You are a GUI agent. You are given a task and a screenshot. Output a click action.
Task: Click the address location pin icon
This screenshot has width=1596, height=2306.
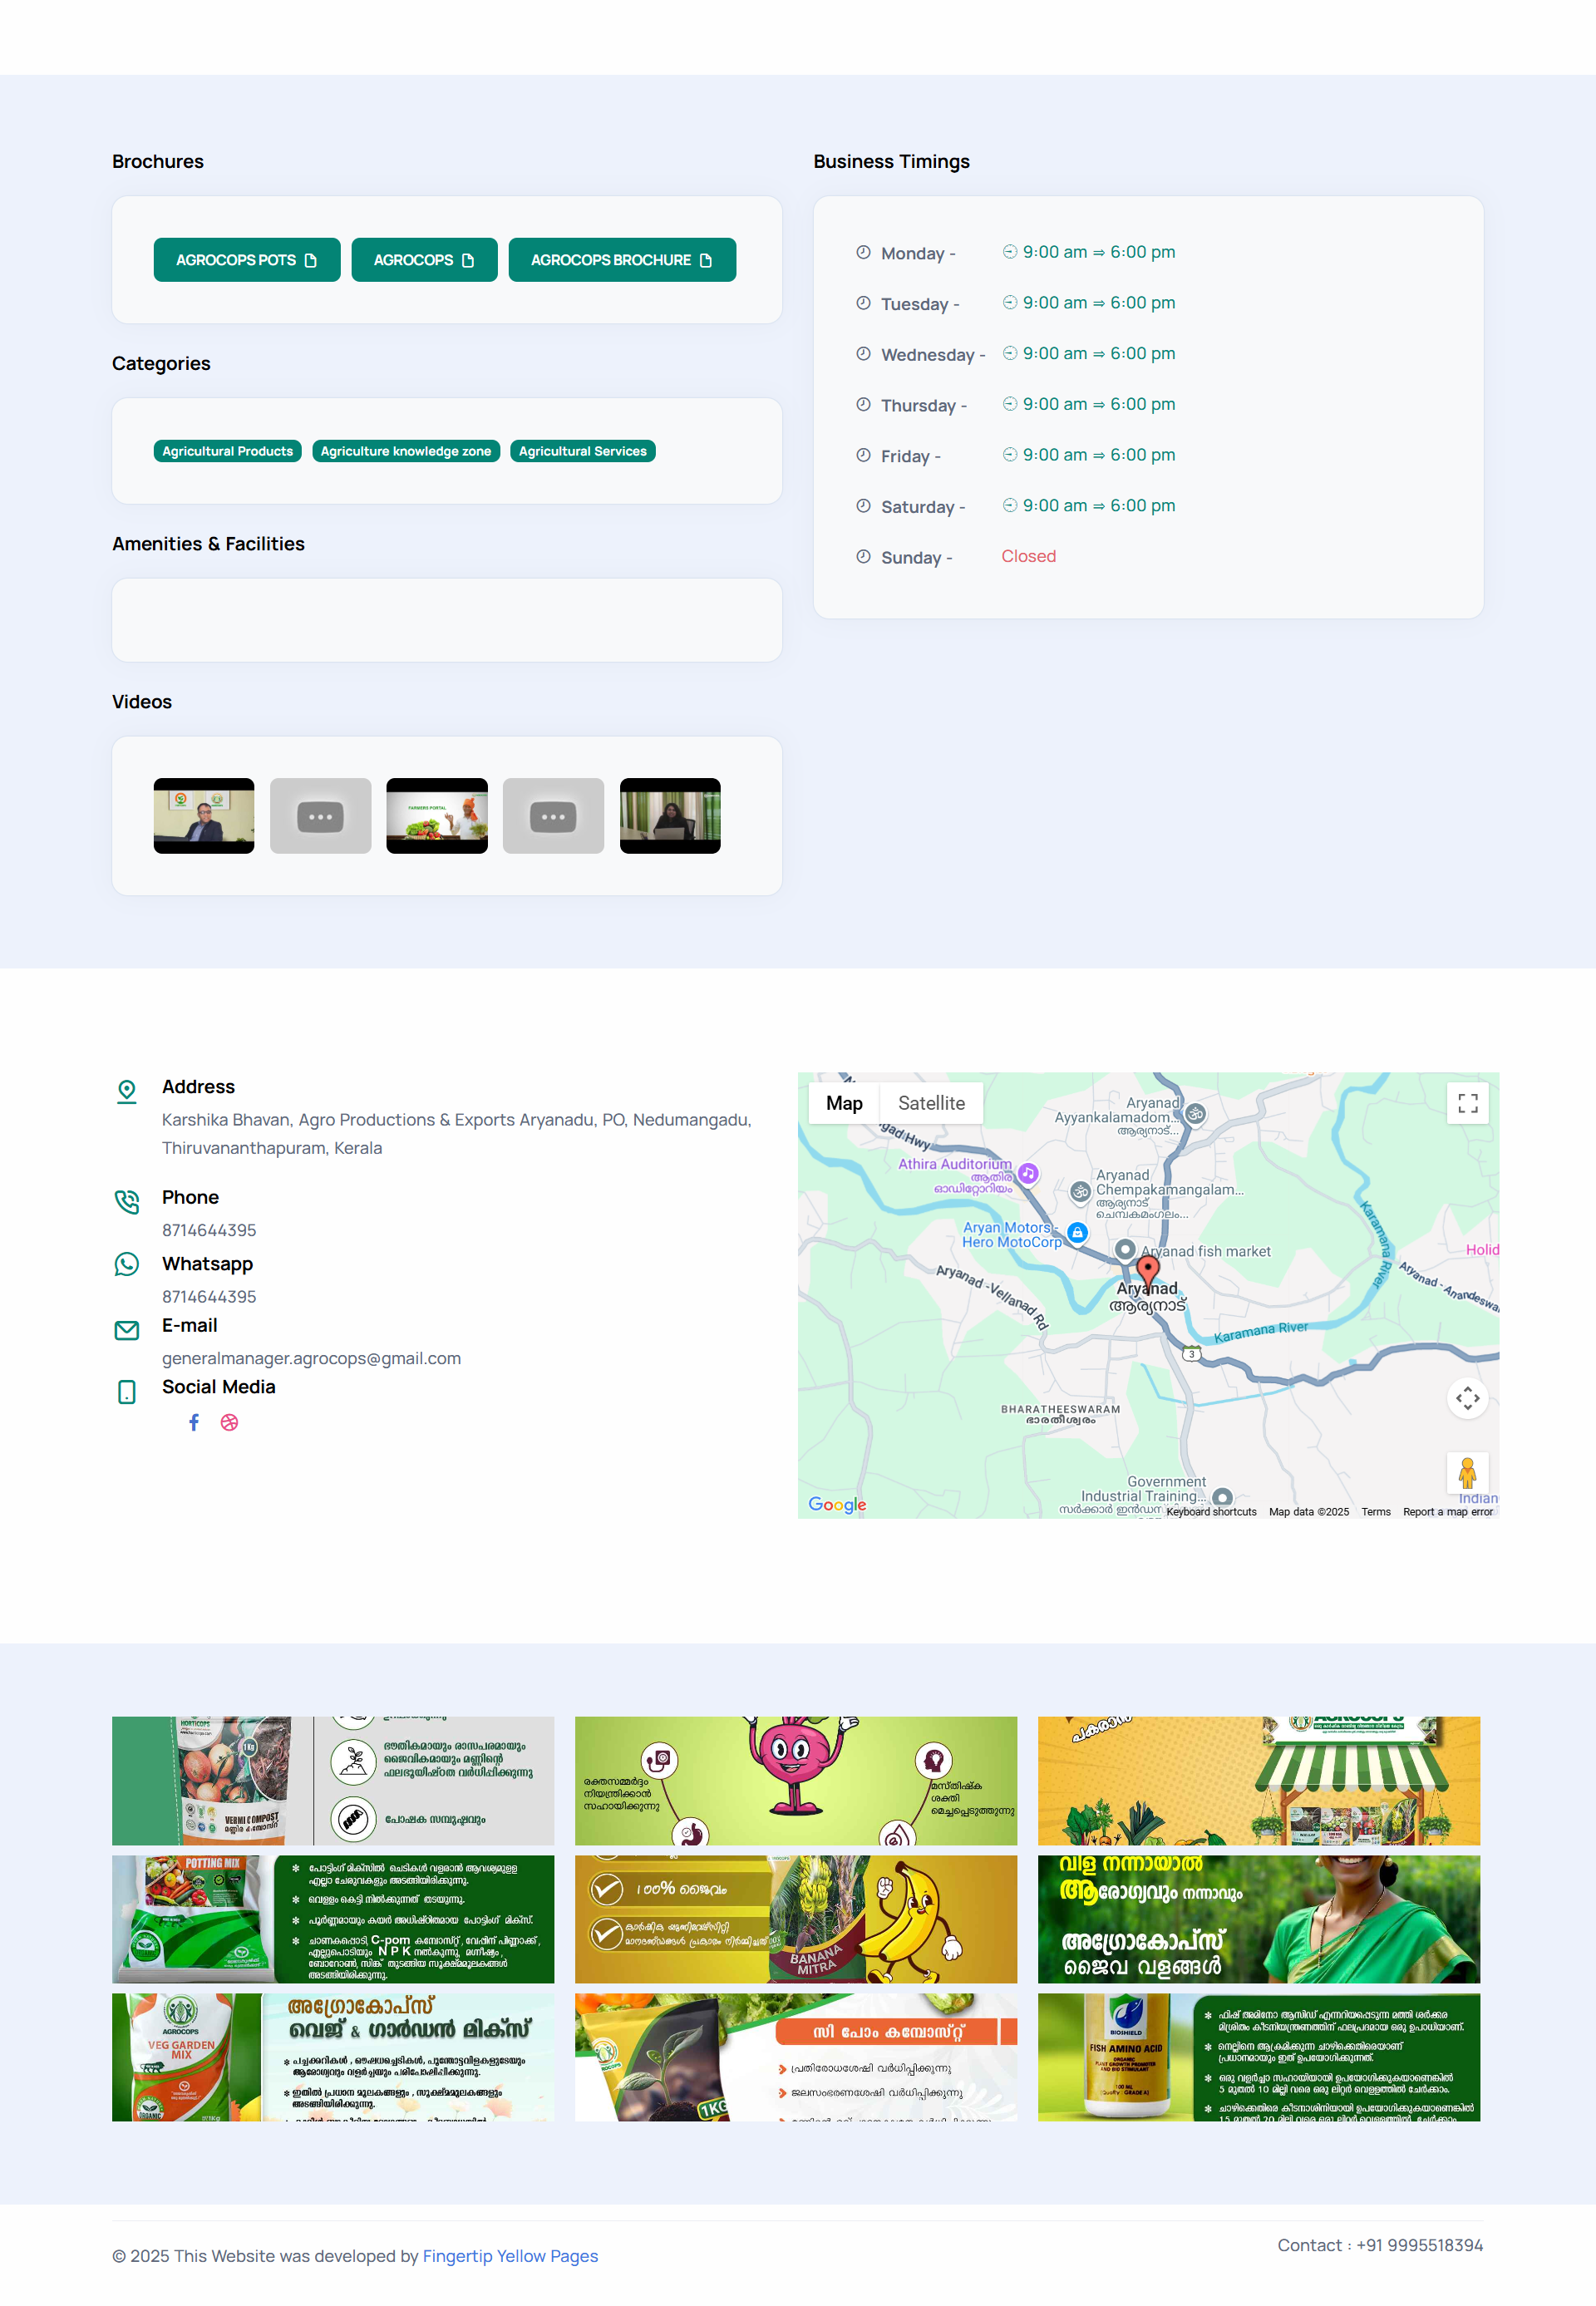(127, 1091)
